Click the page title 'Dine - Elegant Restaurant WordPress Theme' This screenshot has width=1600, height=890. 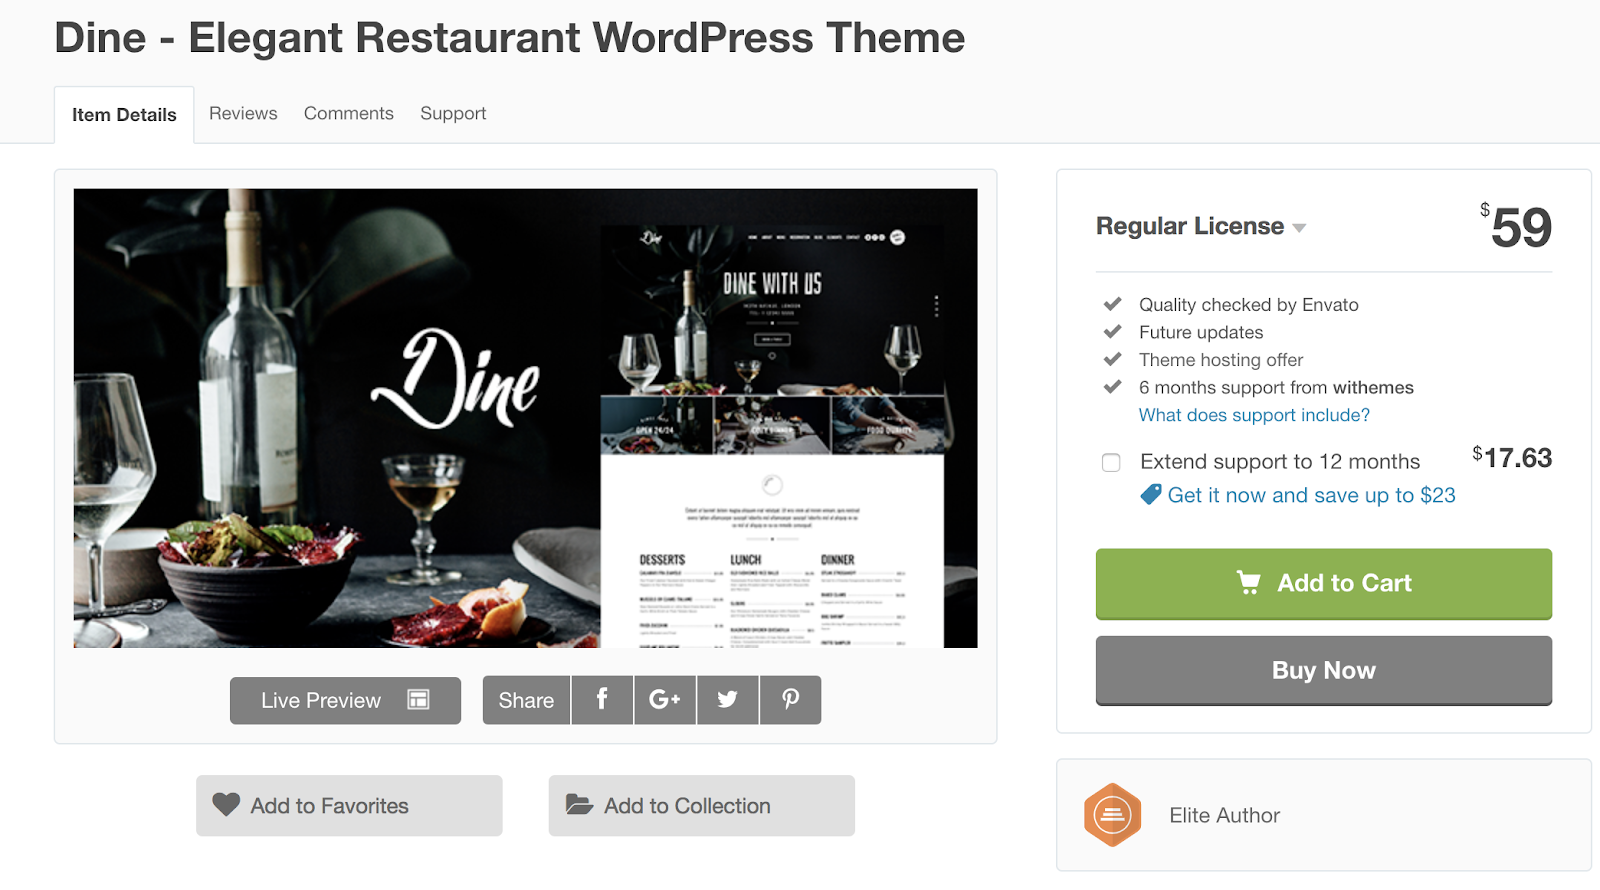click(510, 38)
